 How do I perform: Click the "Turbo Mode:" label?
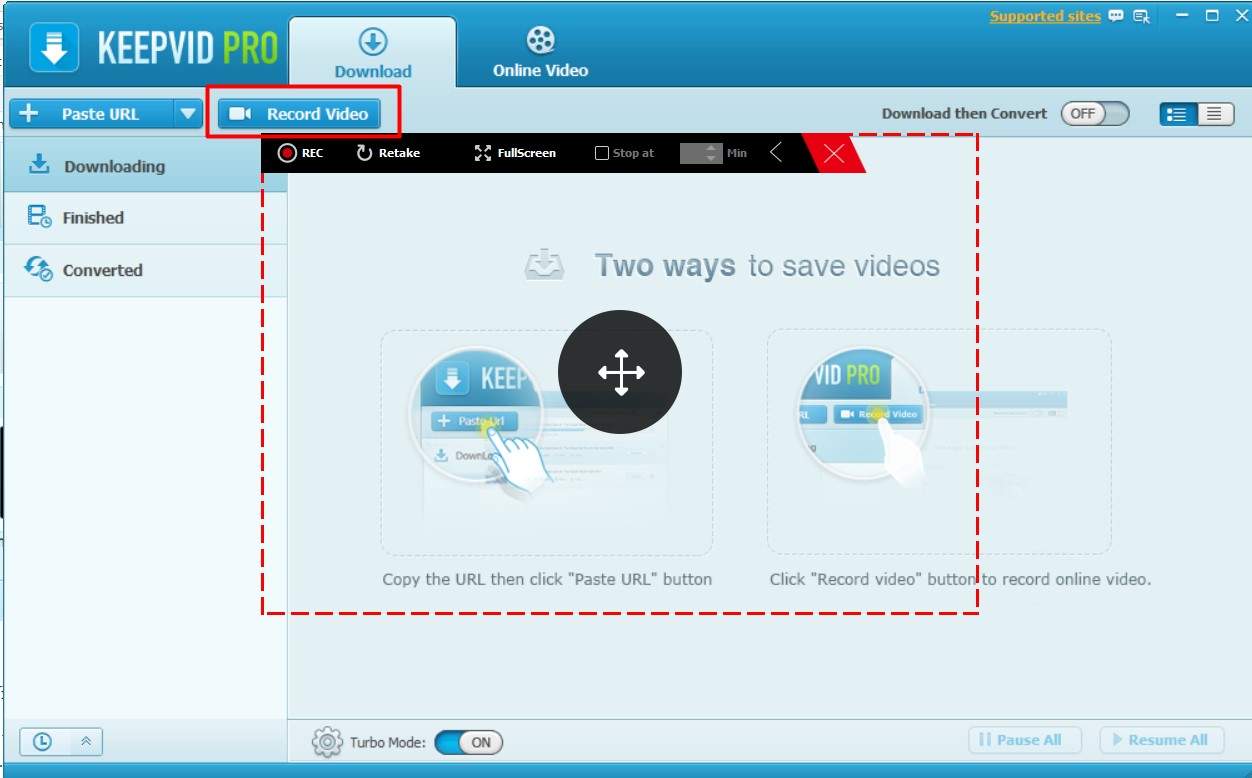click(388, 742)
